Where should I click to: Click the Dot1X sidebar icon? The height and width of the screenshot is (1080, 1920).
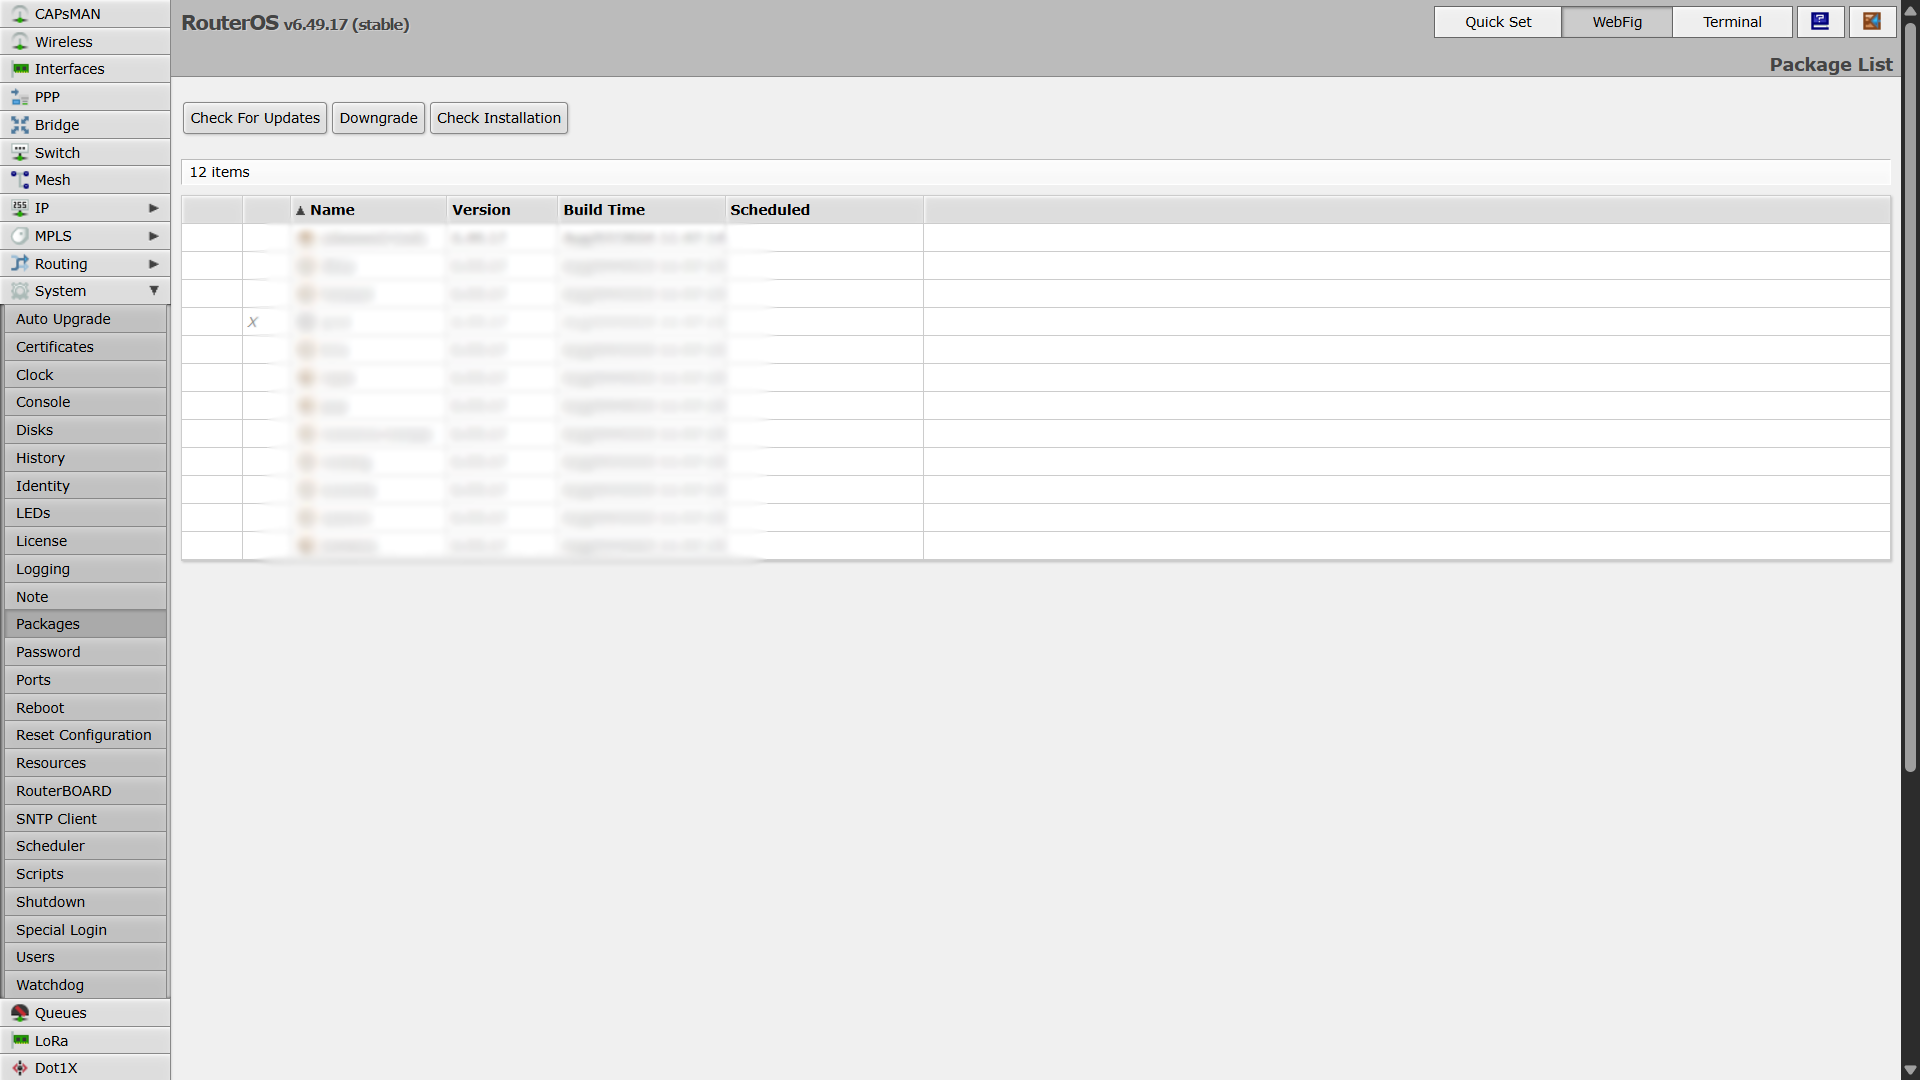[19, 1068]
